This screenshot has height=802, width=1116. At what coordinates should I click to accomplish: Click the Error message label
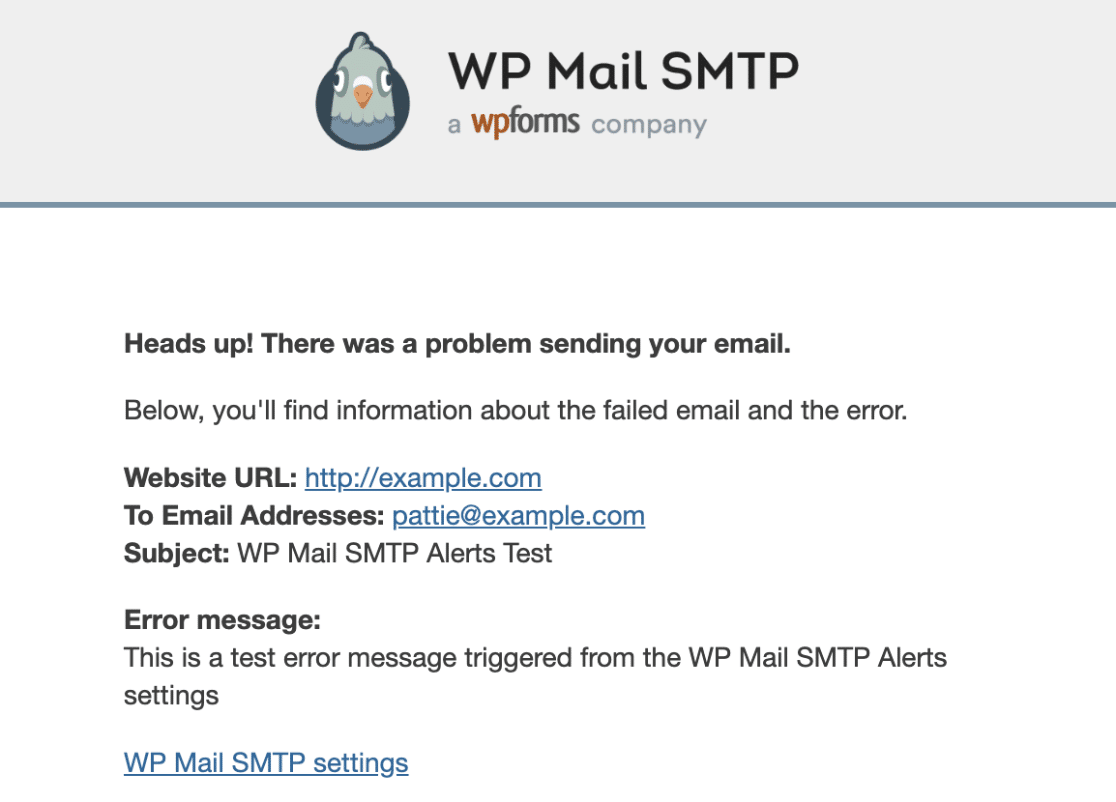click(222, 620)
